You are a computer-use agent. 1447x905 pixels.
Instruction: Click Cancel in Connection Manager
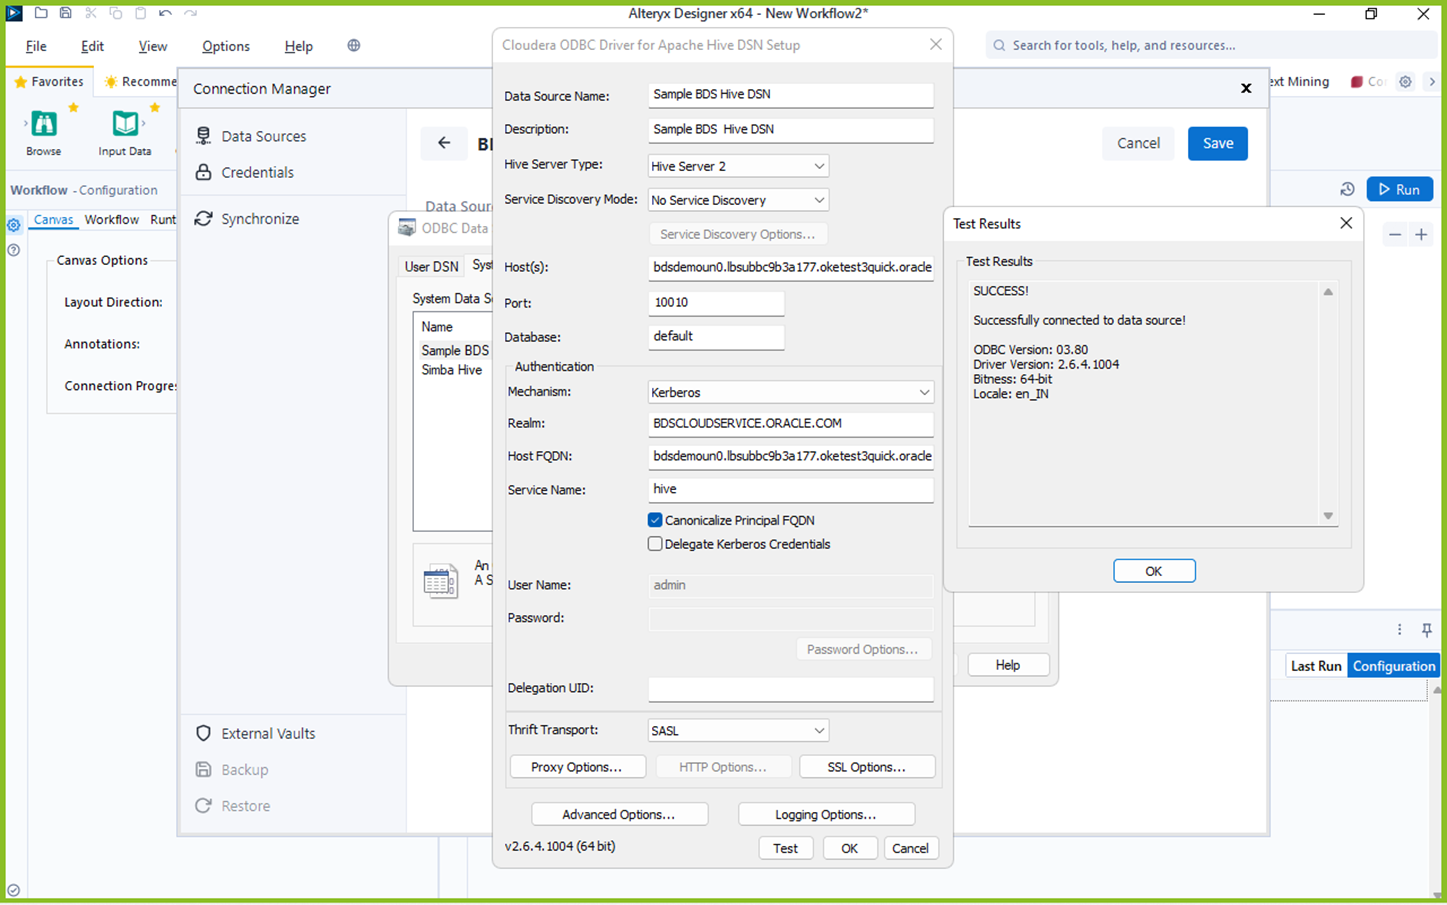click(x=1138, y=143)
